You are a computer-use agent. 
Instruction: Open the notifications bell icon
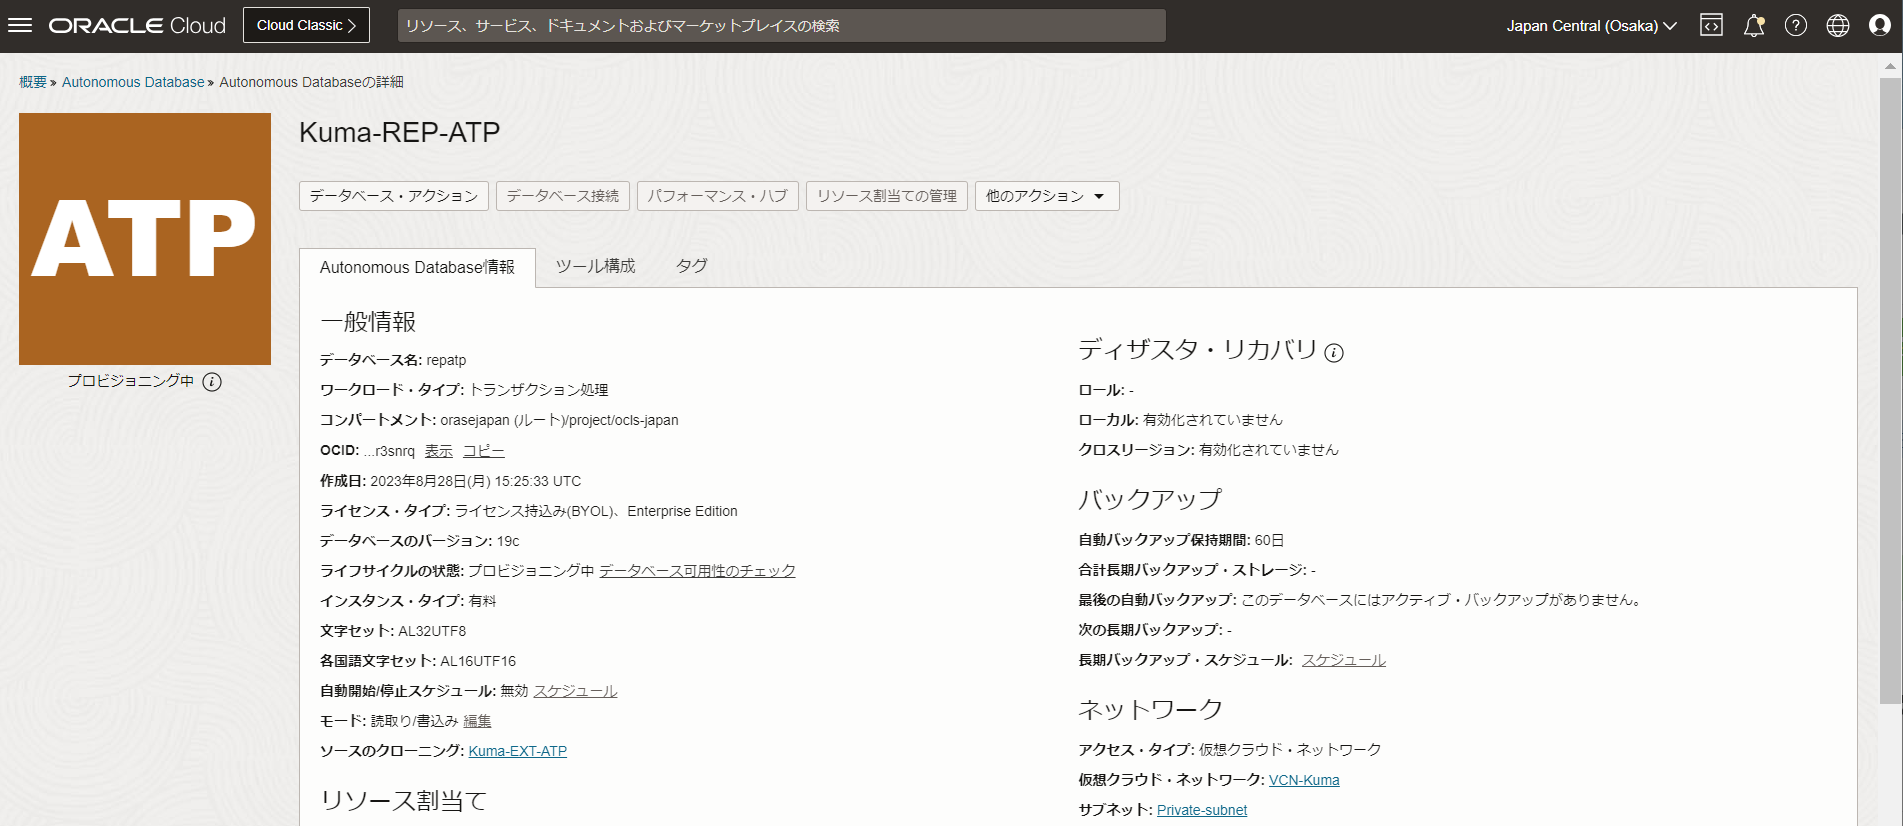pos(1754,26)
